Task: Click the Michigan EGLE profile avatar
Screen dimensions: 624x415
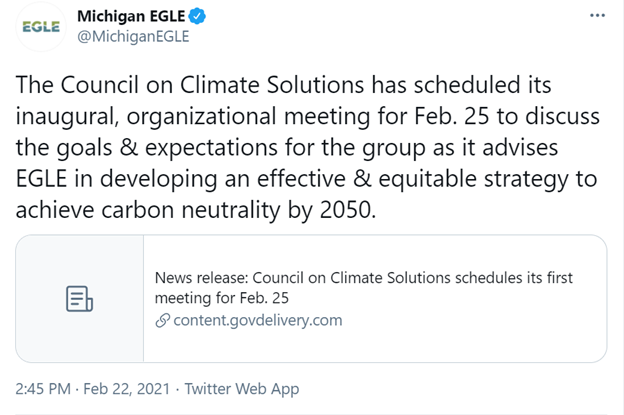Action: pos(39,28)
